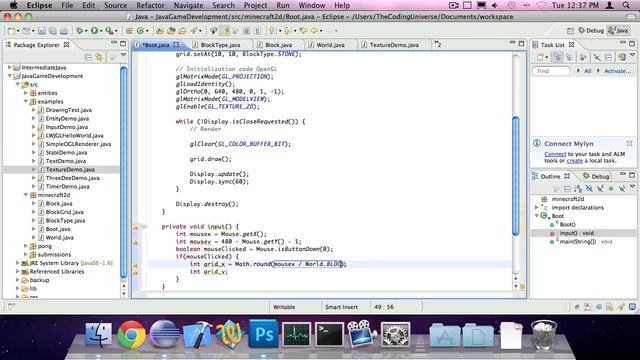Screen dimensions: 640x360
Task: Click the Connect link in Mylyn
Action: [555, 154]
